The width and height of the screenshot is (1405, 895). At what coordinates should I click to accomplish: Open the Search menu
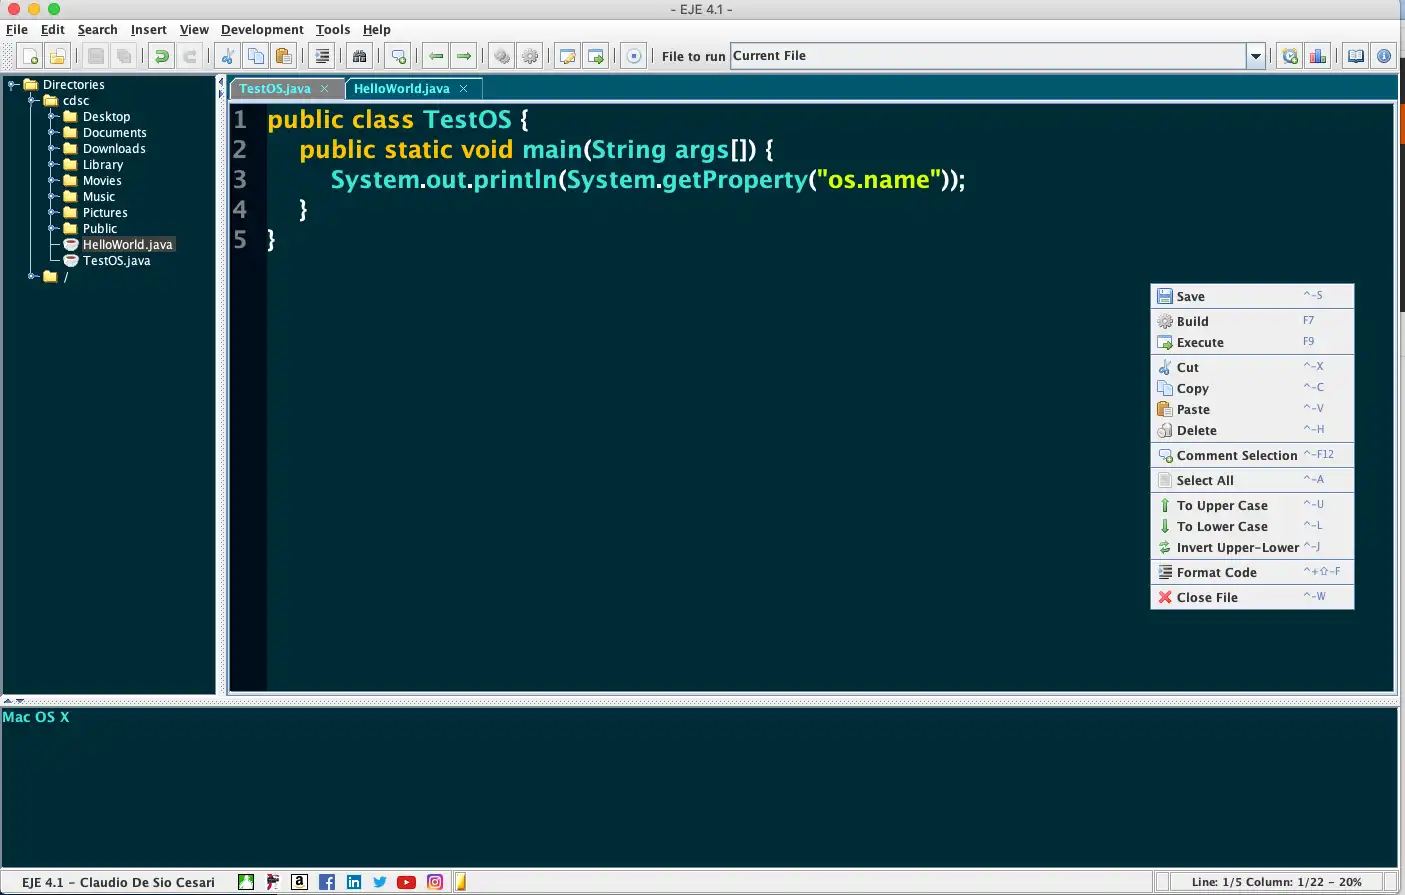pyautogui.click(x=97, y=30)
